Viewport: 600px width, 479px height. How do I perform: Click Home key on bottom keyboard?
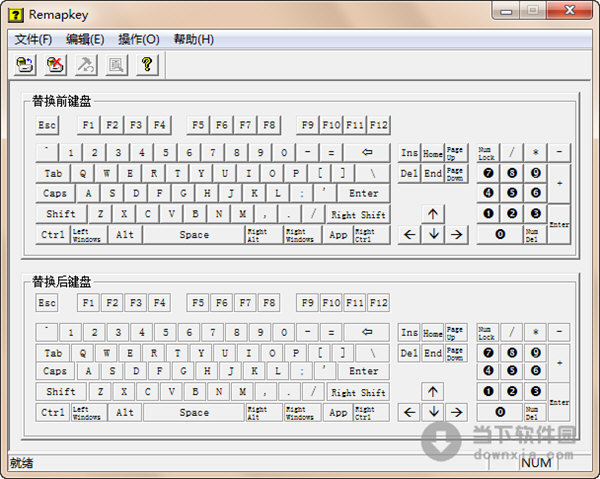pyautogui.click(x=433, y=333)
